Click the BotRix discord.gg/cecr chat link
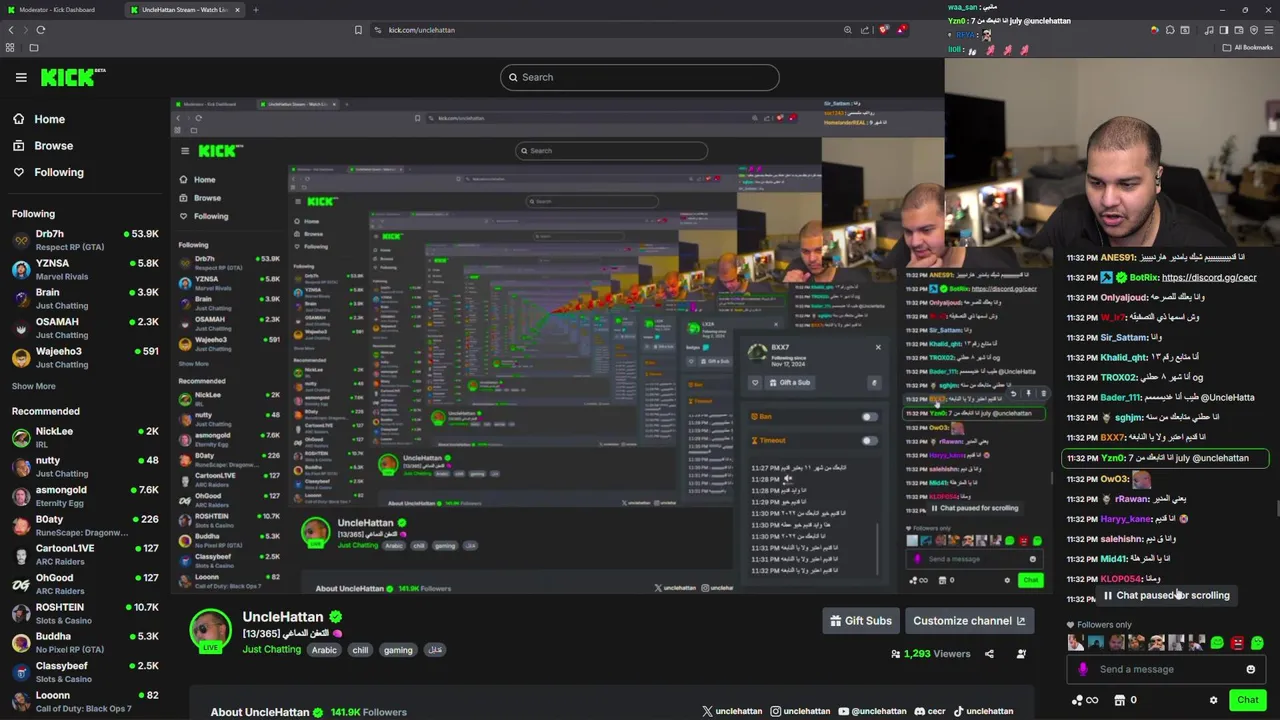 pyautogui.click(x=1209, y=277)
